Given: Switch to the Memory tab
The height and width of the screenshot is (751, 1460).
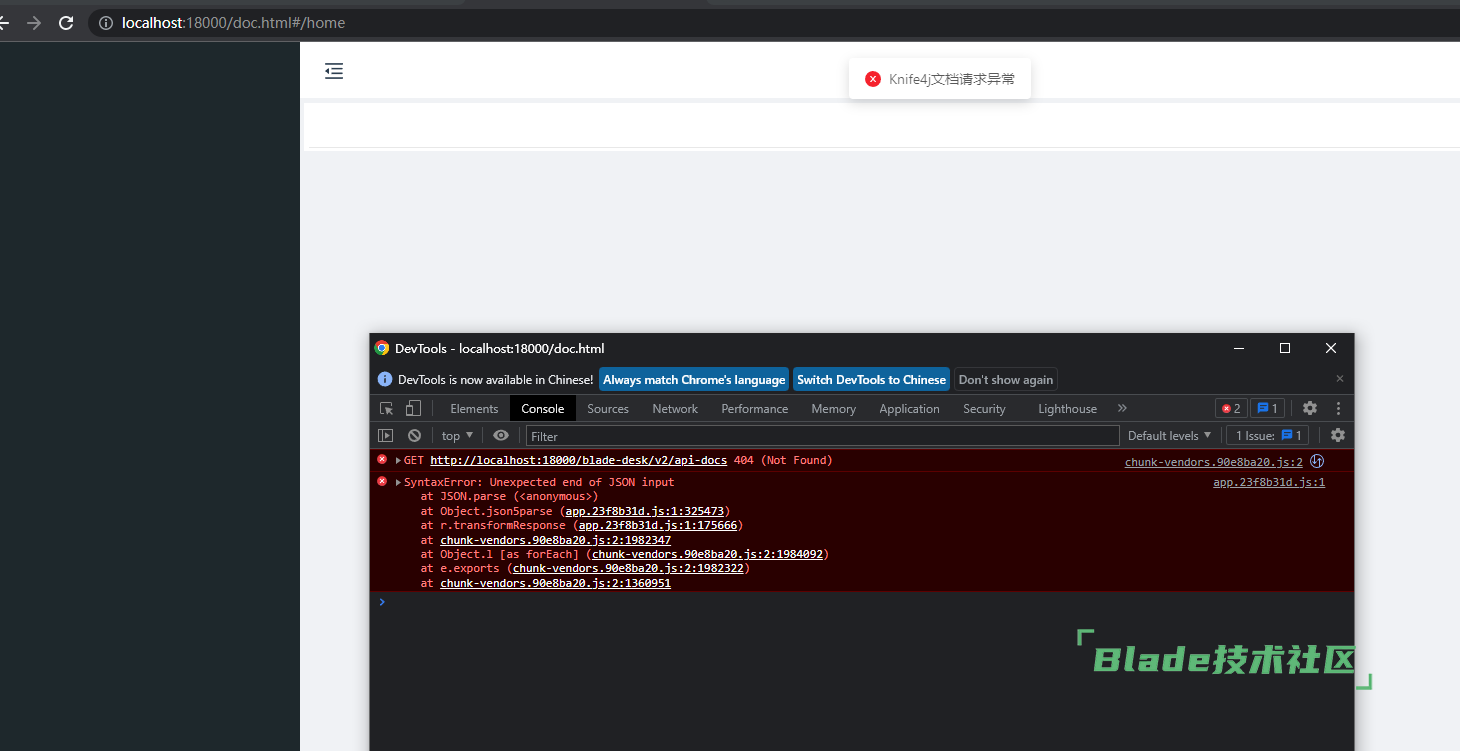Looking at the screenshot, I should (x=834, y=408).
